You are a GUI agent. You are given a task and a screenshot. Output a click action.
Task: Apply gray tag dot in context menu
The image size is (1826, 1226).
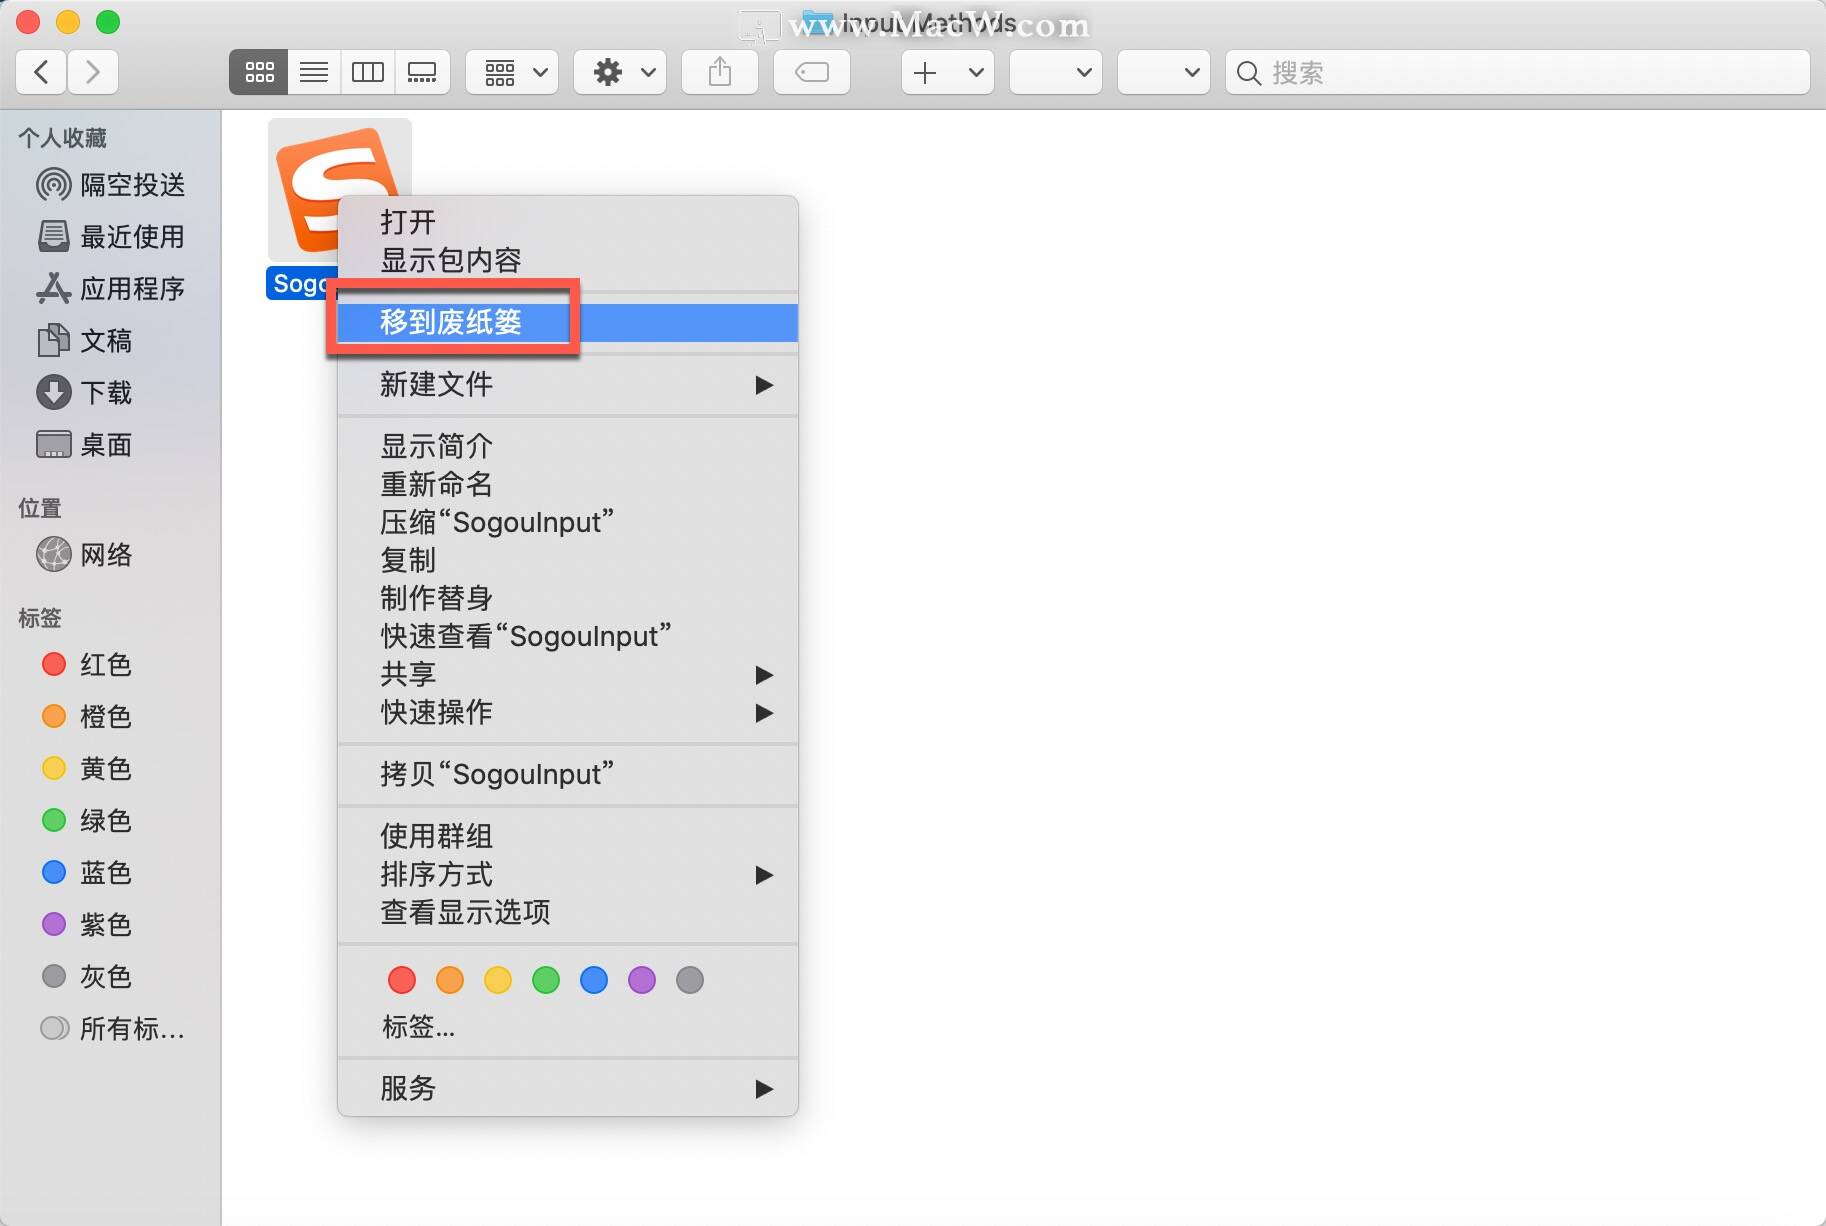[x=690, y=980]
